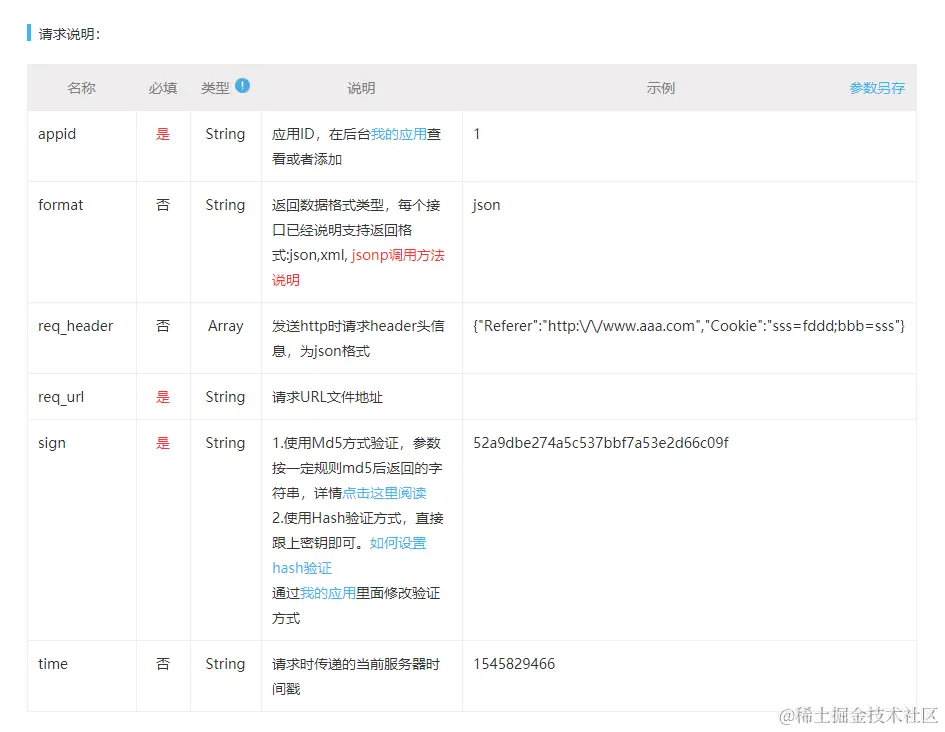This screenshot has width=945, height=732.
Task: Click the 名称 column header
Action: [x=81, y=88]
